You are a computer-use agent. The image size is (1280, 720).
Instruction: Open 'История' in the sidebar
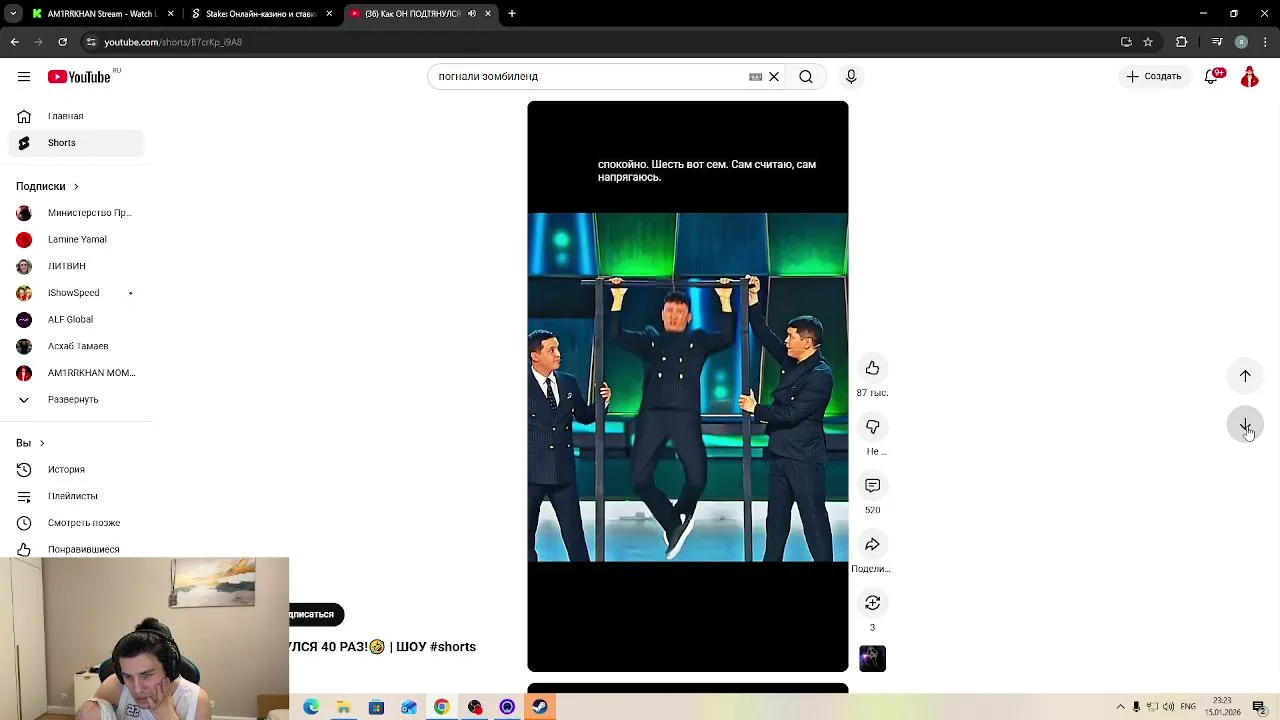(76, 470)
